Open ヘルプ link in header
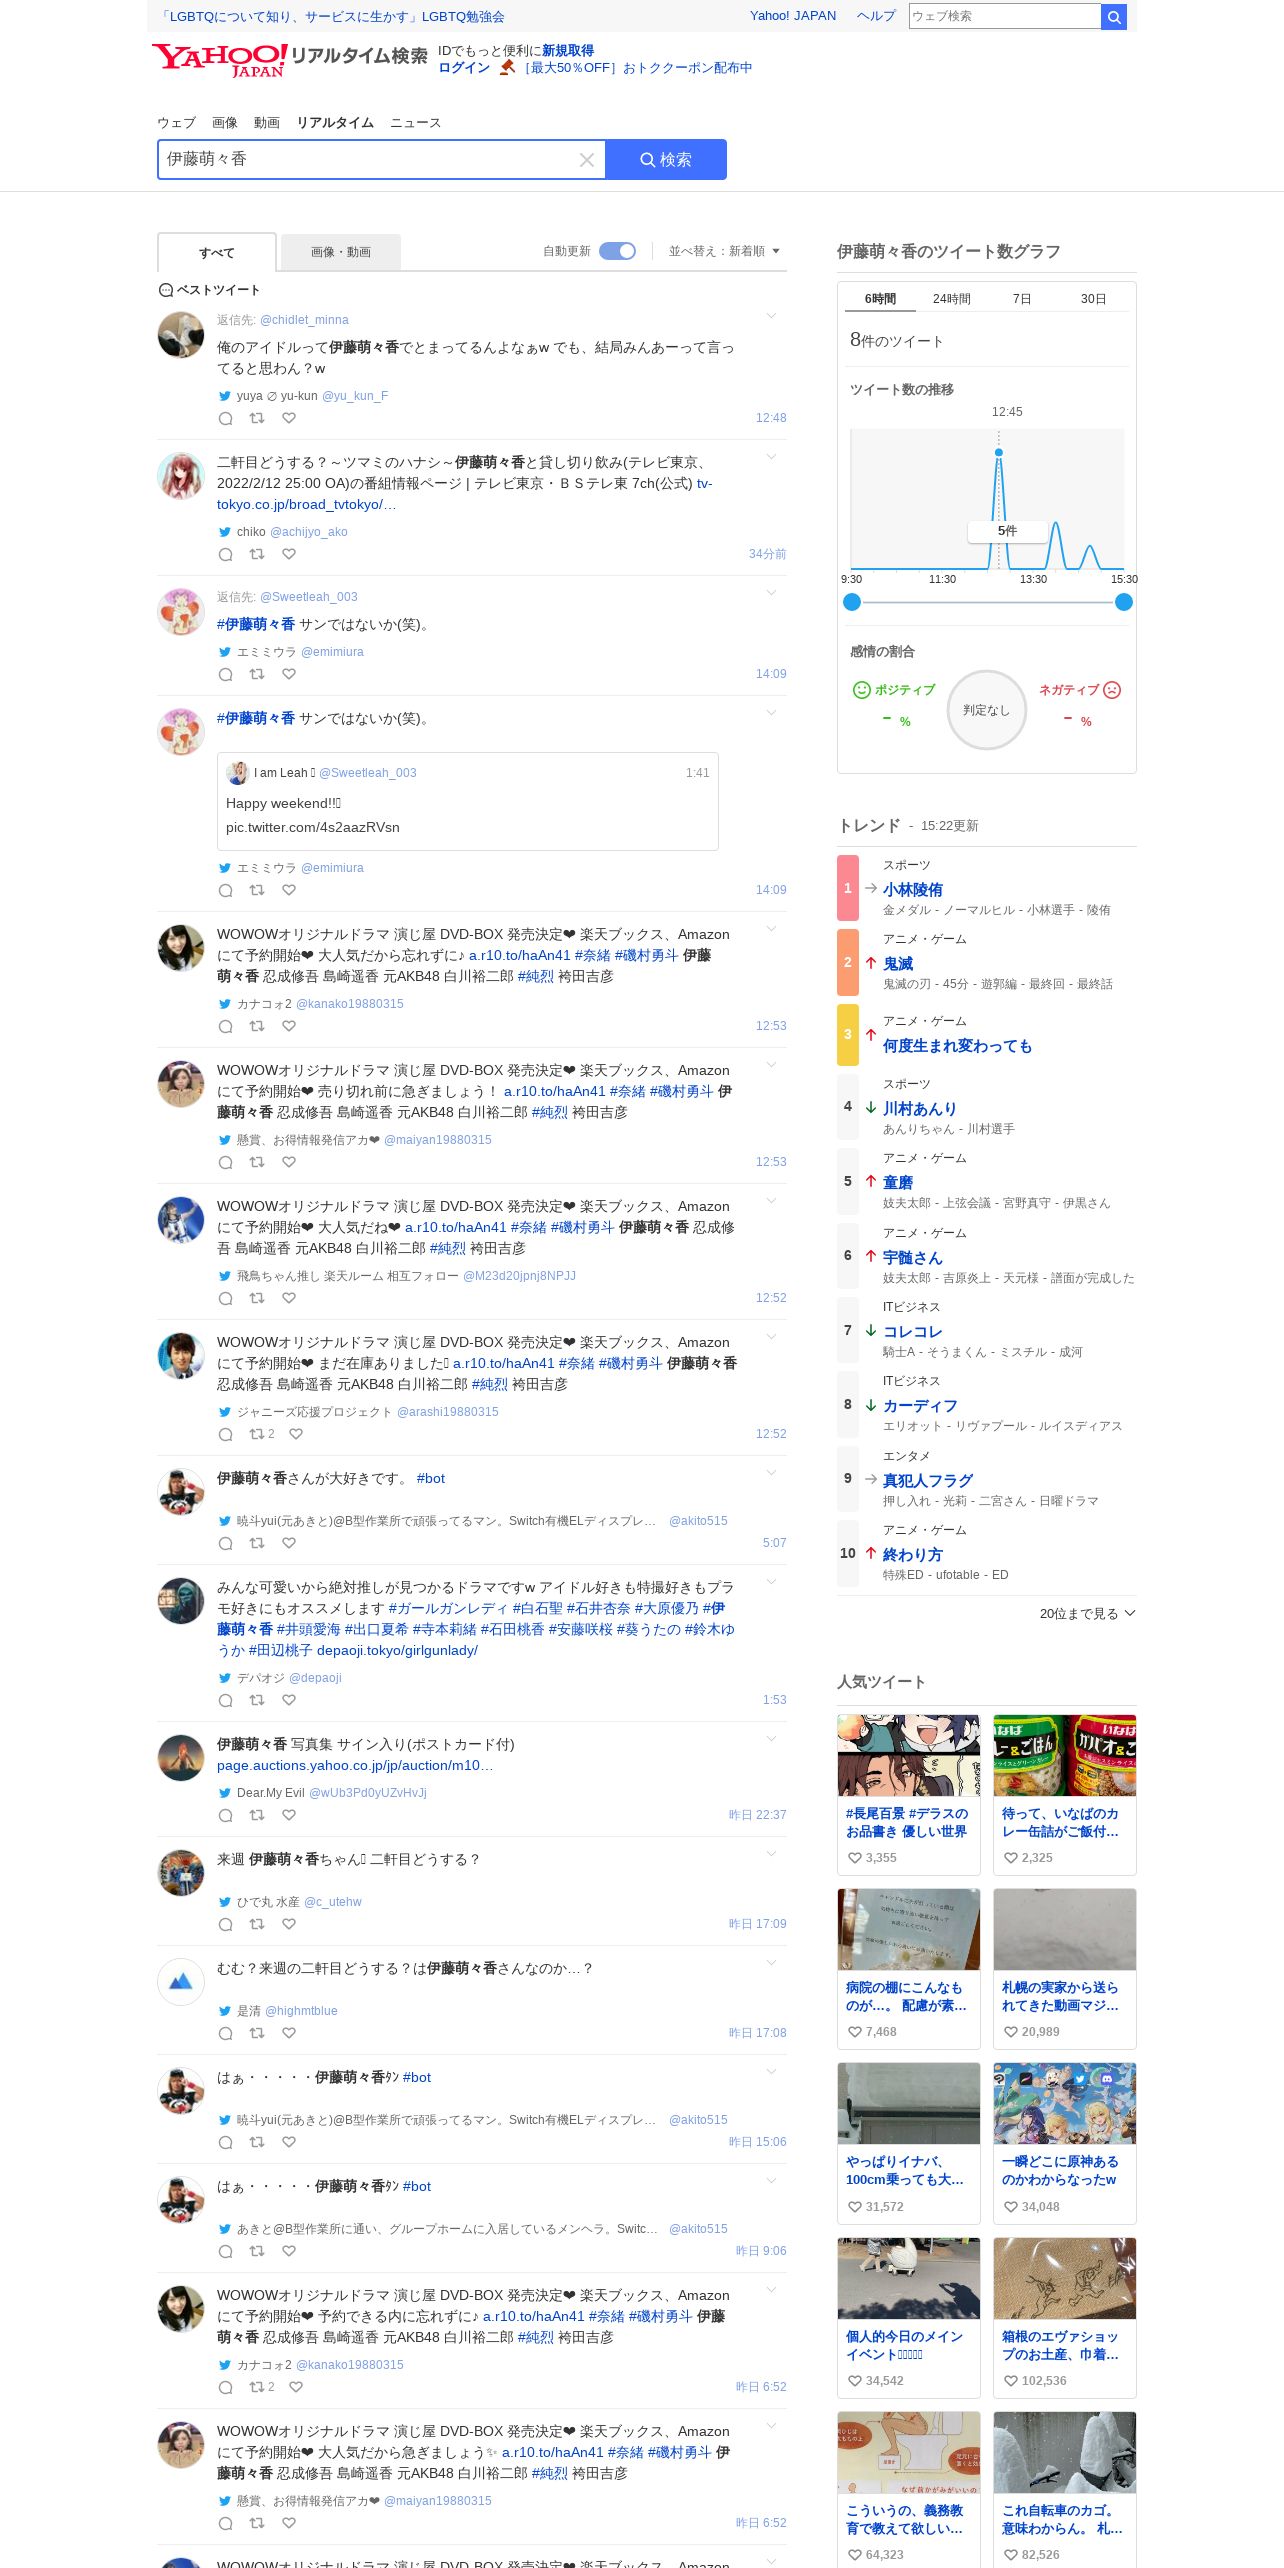 pyautogui.click(x=876, y=16)
